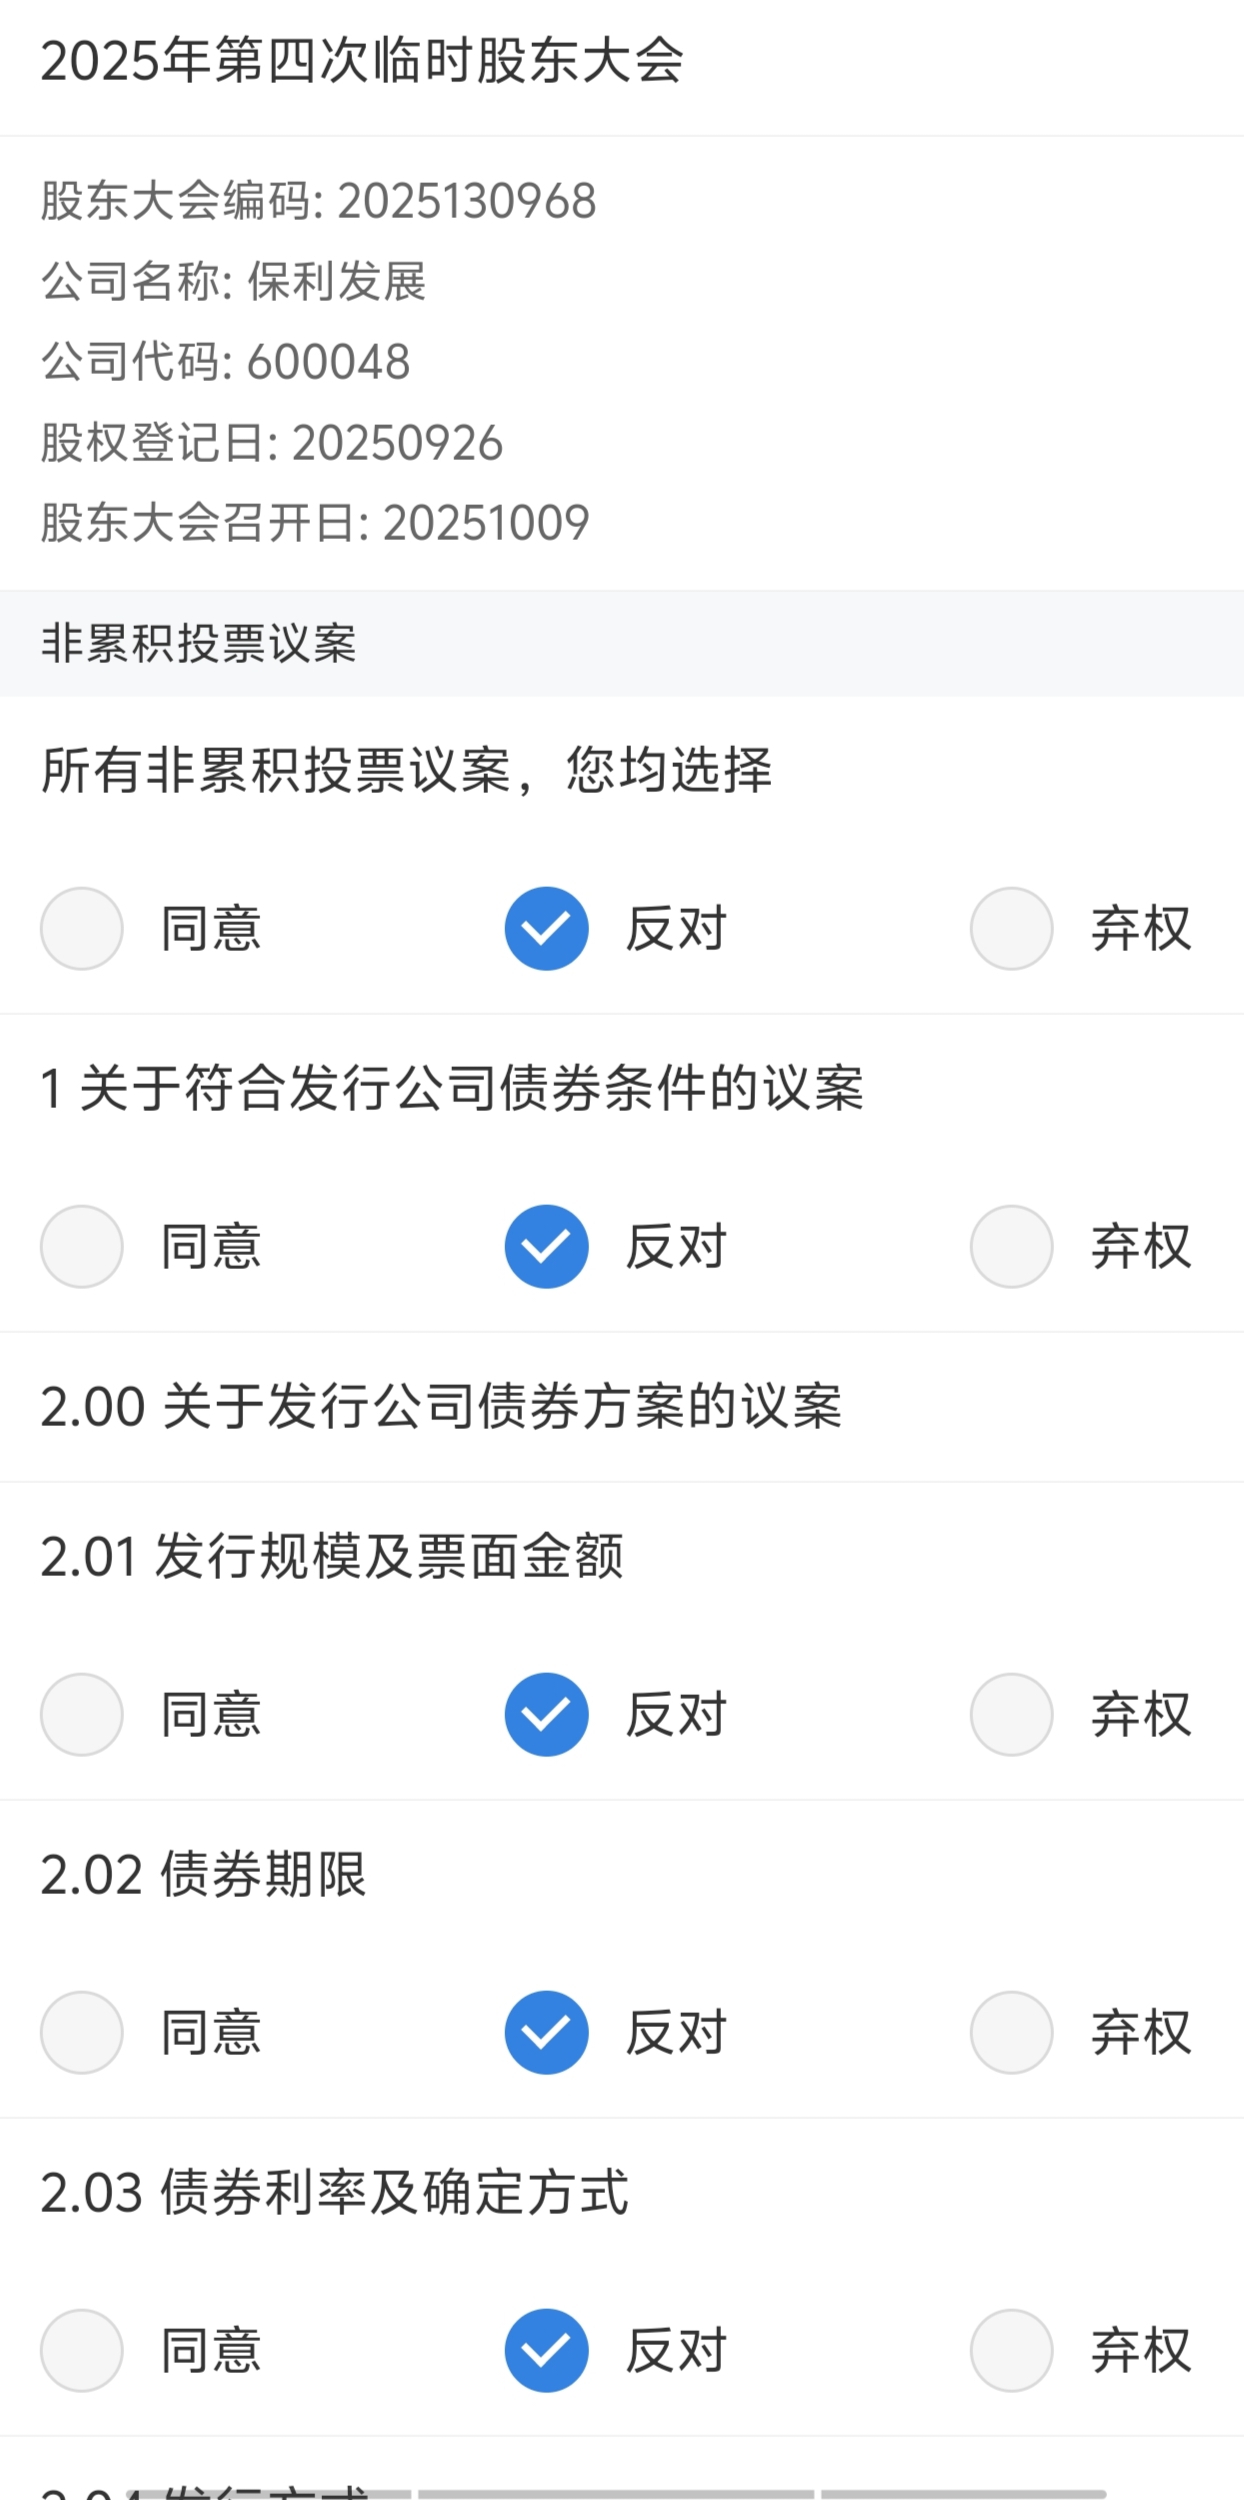Image resolution: width=1244 pixels, height=2500 pixels.
Task: Tap the 非累积投票议案 section header
Action: coord(199,643)
